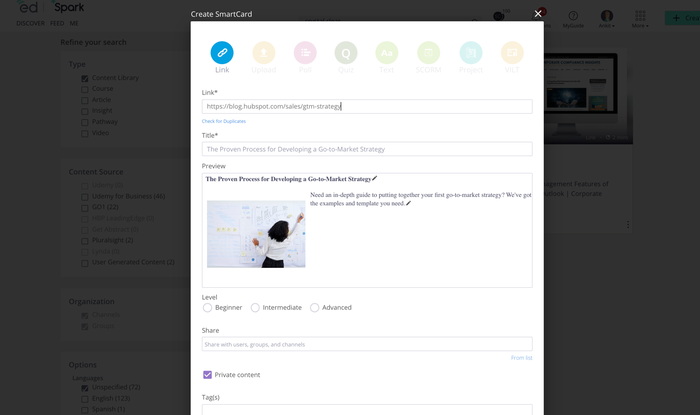Select the Upload card type icon

[x=263, y=53]
